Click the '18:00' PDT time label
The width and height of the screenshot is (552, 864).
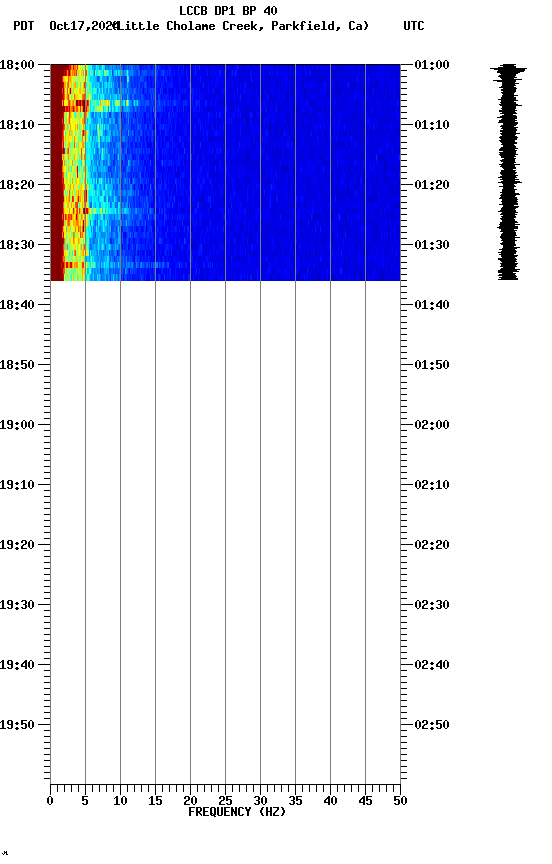pyautogui.click(x=17, y=65)
